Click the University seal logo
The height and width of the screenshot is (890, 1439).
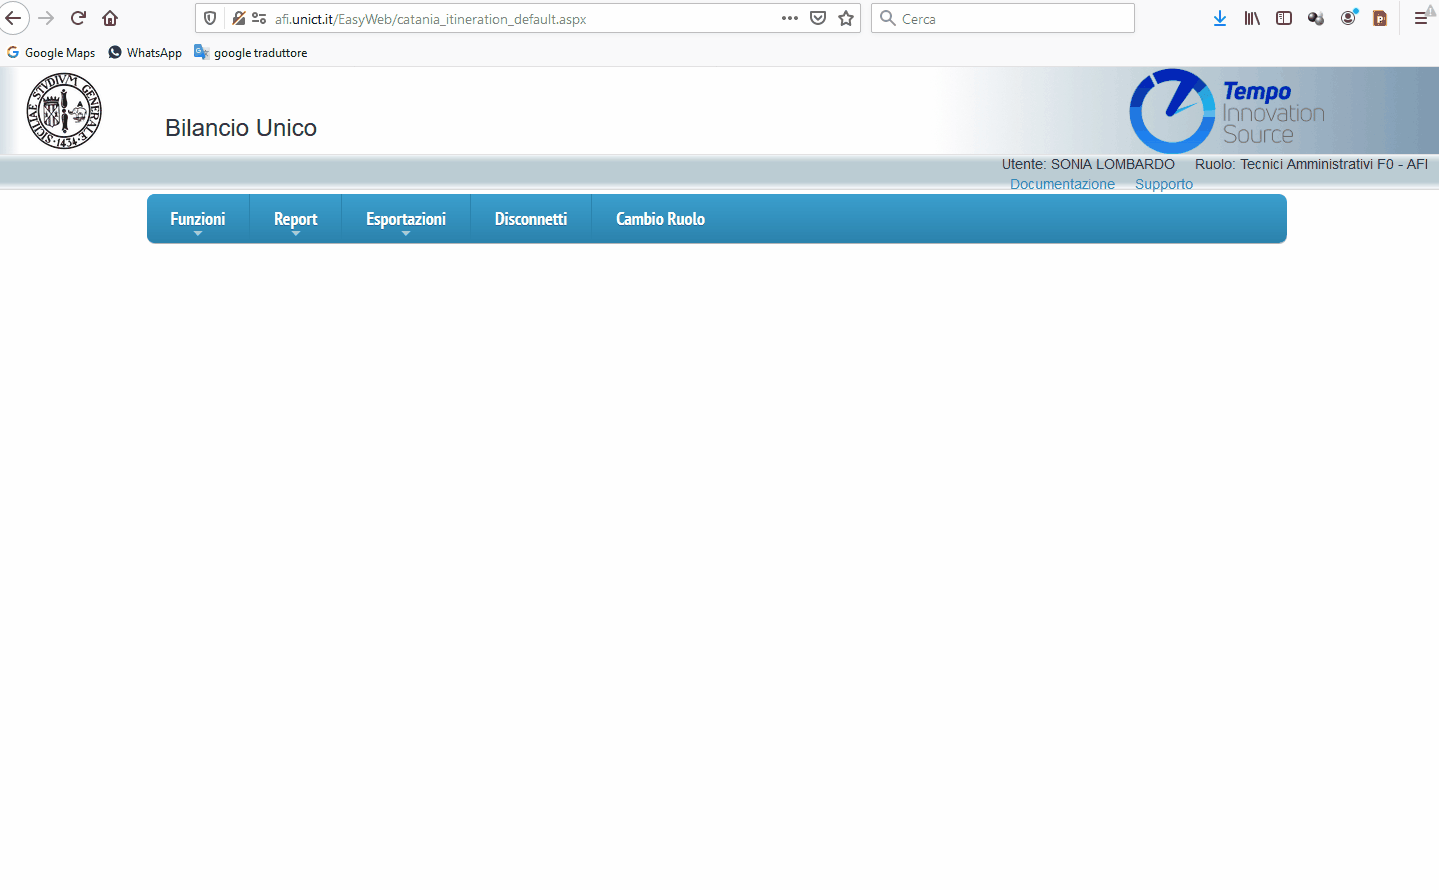(64, 111)
